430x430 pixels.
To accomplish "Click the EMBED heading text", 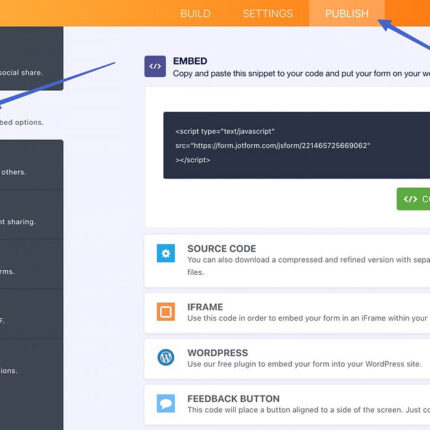I will (190, 61).
